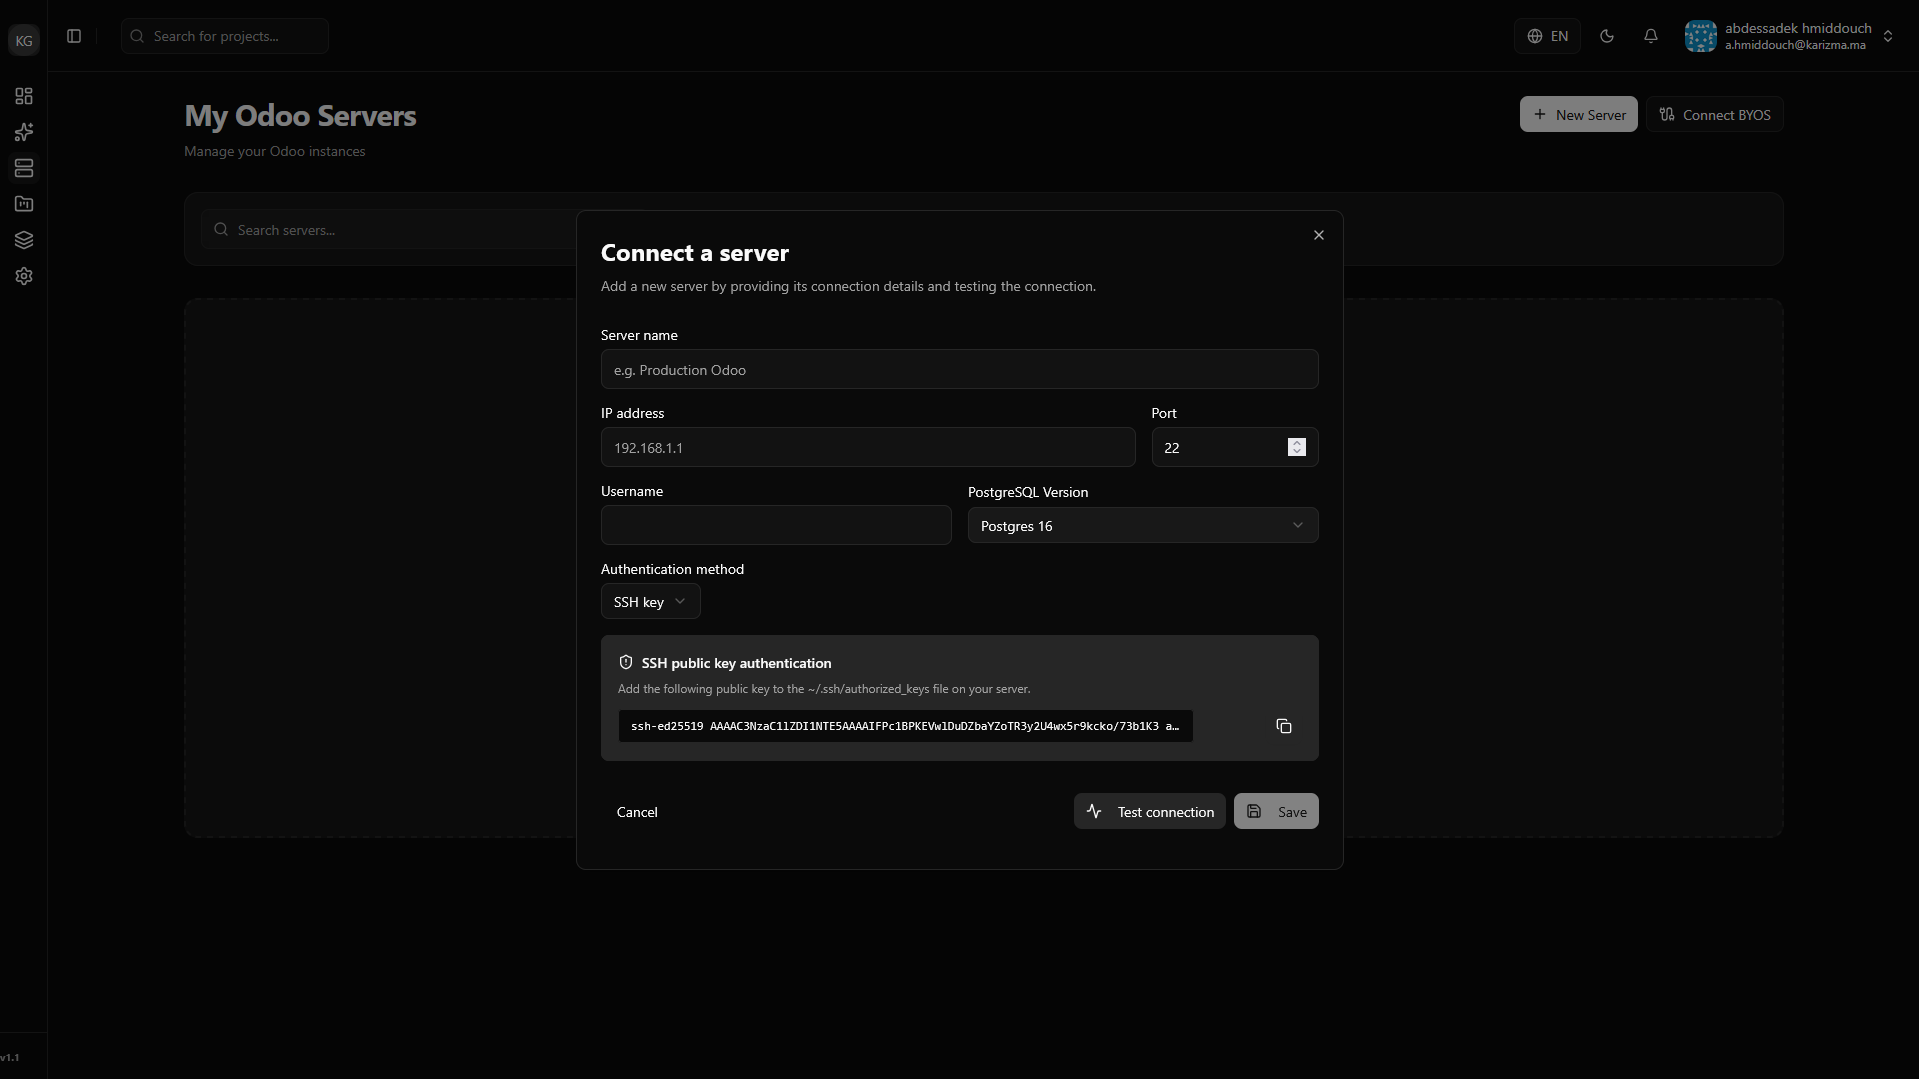Image resolution: width=1919 pixels, height=1079 pixels.
Task: Click the IP address input field
Action: coord(868,447)
